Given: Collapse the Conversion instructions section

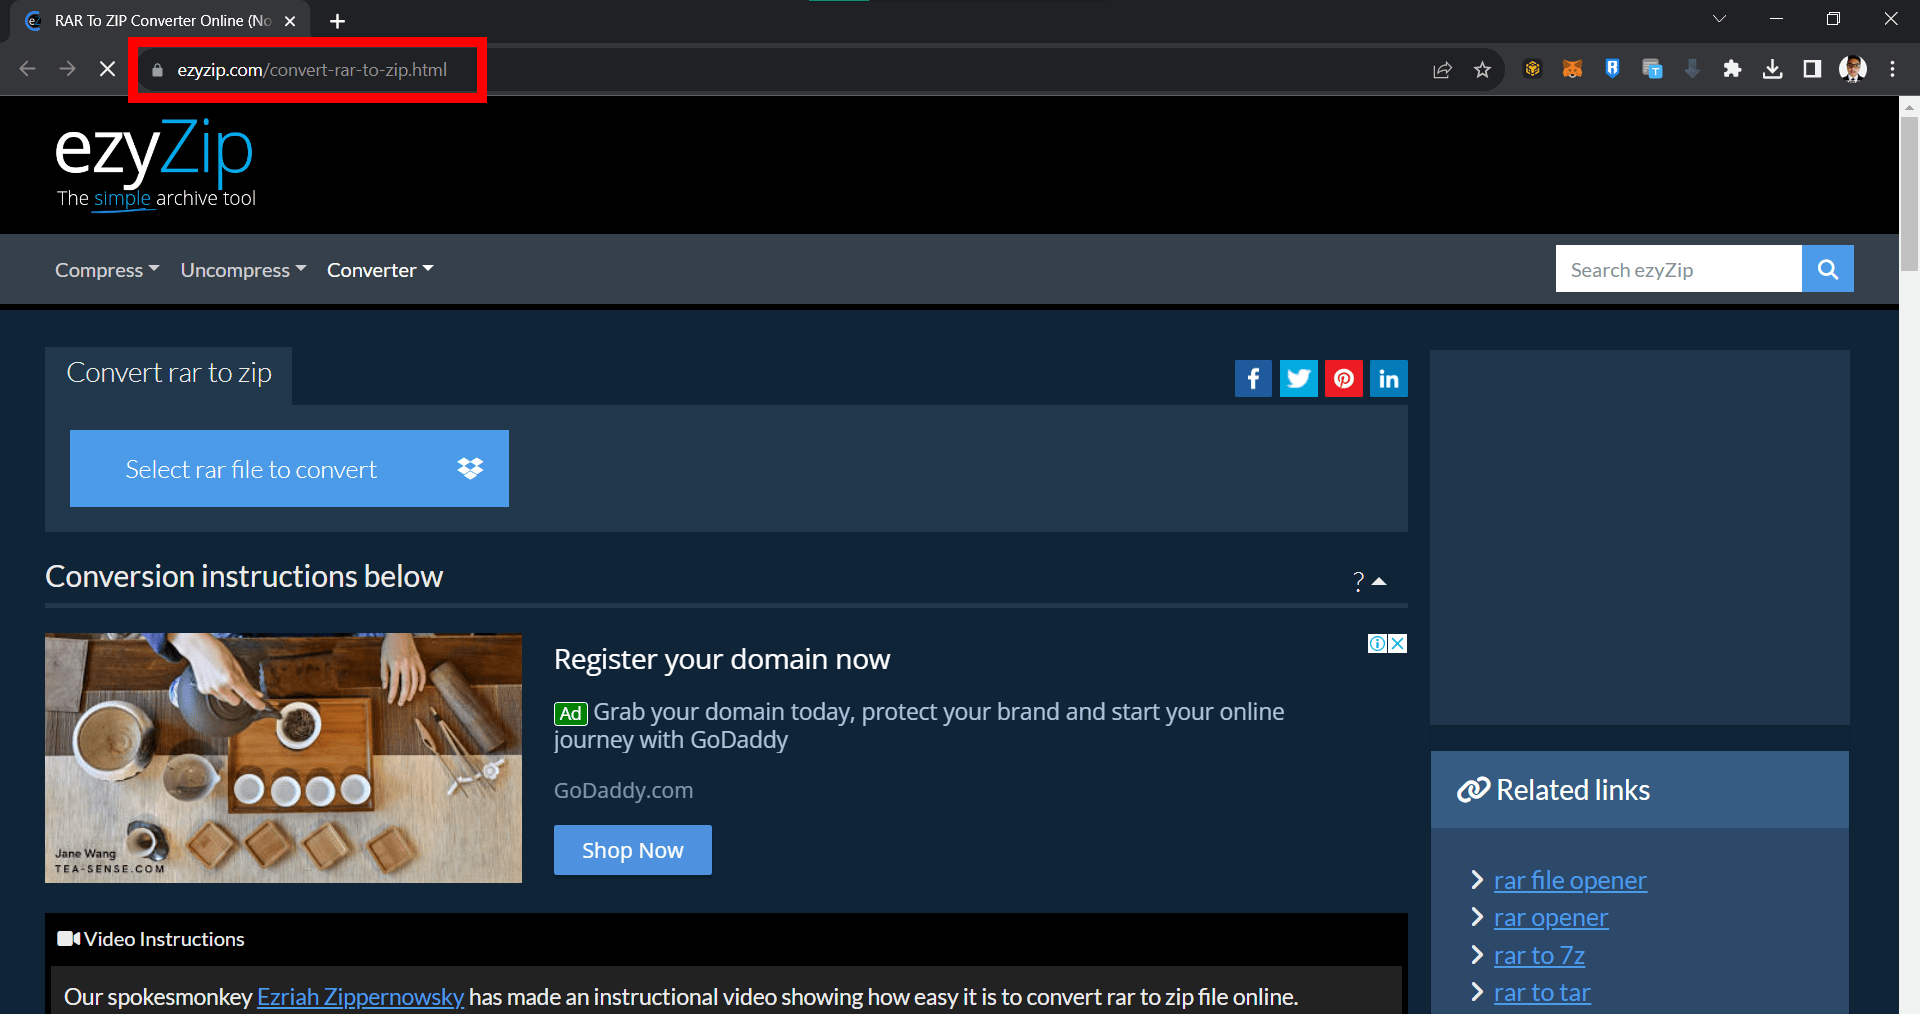Looking at the screenshot, I should (1381, 581).
